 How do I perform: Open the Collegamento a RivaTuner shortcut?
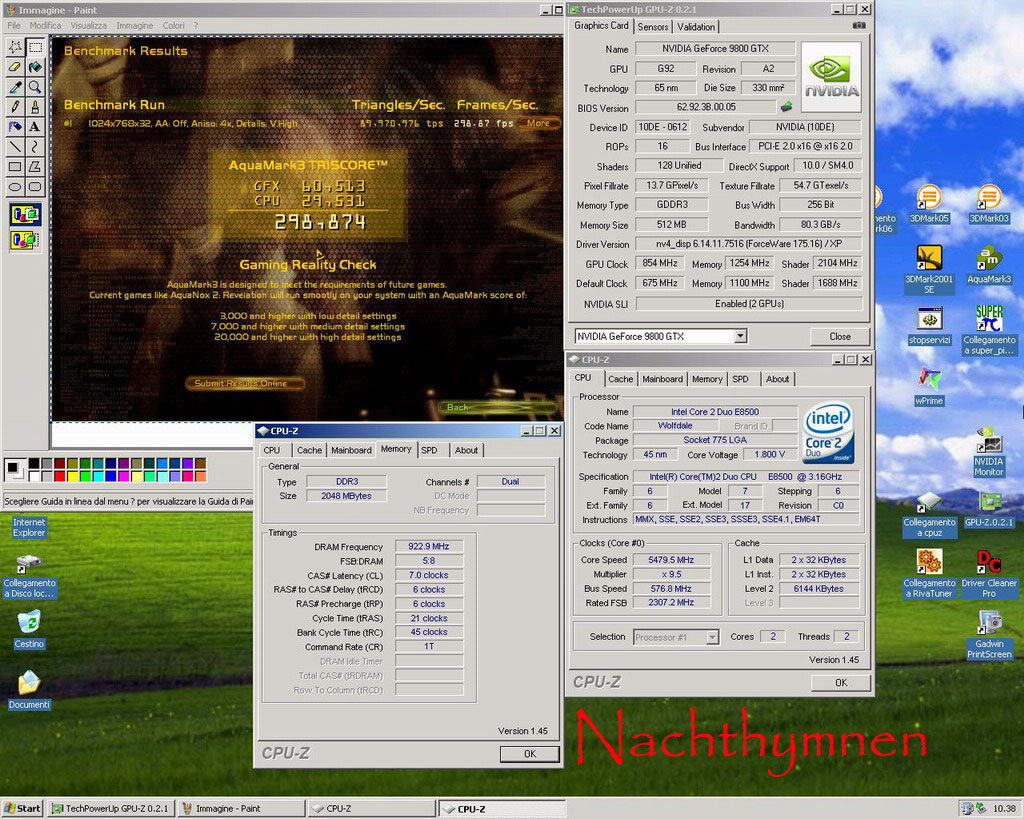[929, 573]
